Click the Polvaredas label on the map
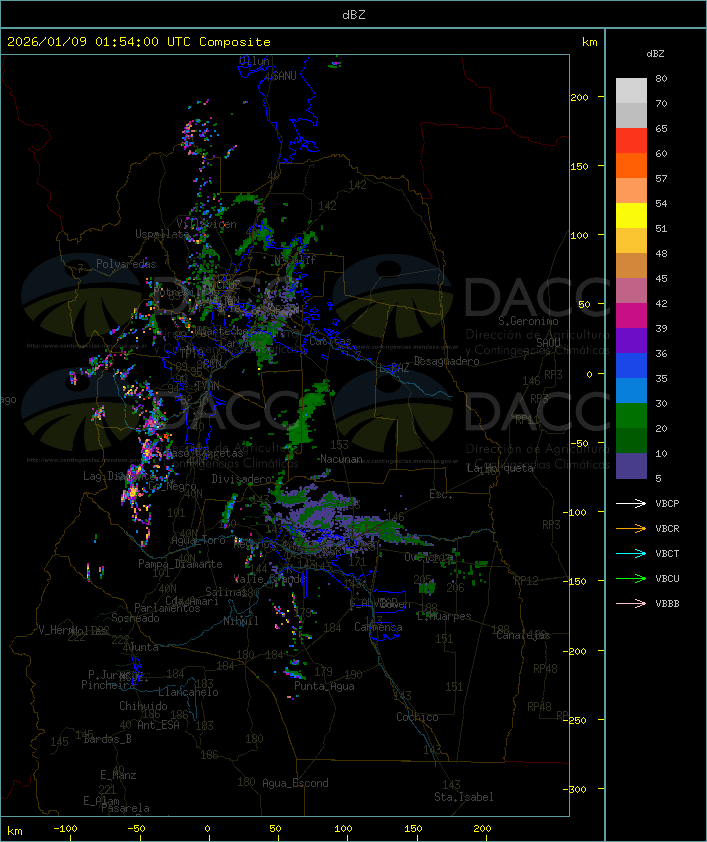This screenshot has height=842, width=707. coord(126,264)
